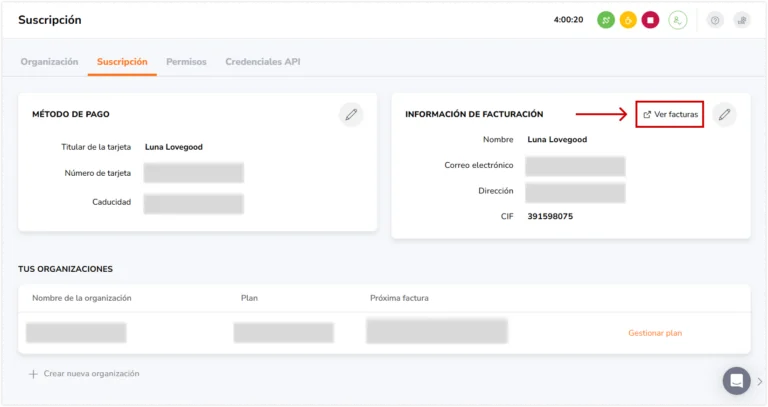
Task: Click the Próxima factura column header
Action: (x=399, y=298)
